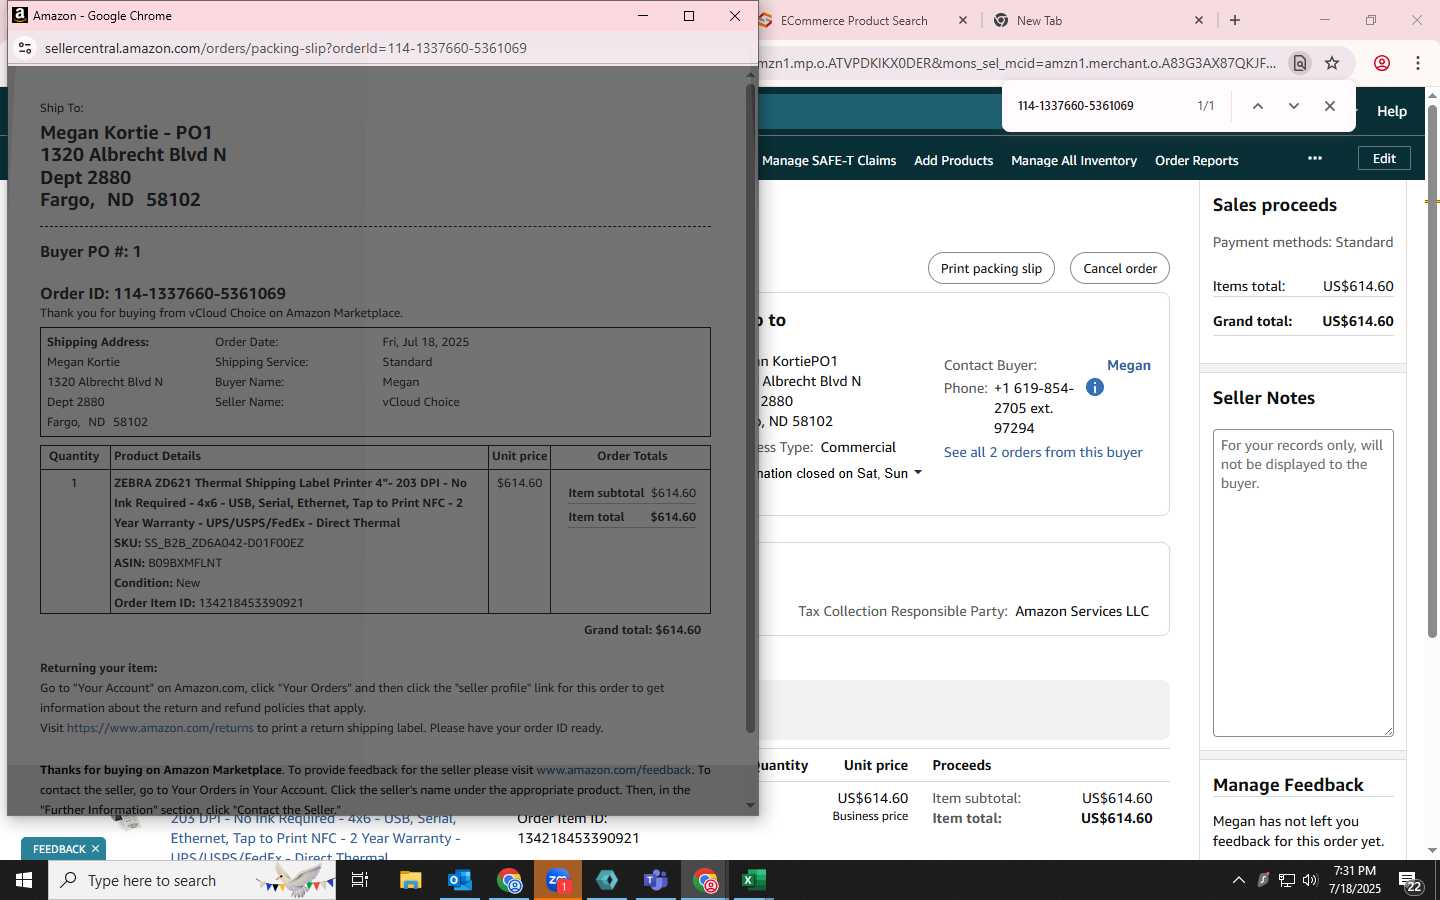Show hidden system tray icons
1440x900 pixels.
pos(1238,880)
